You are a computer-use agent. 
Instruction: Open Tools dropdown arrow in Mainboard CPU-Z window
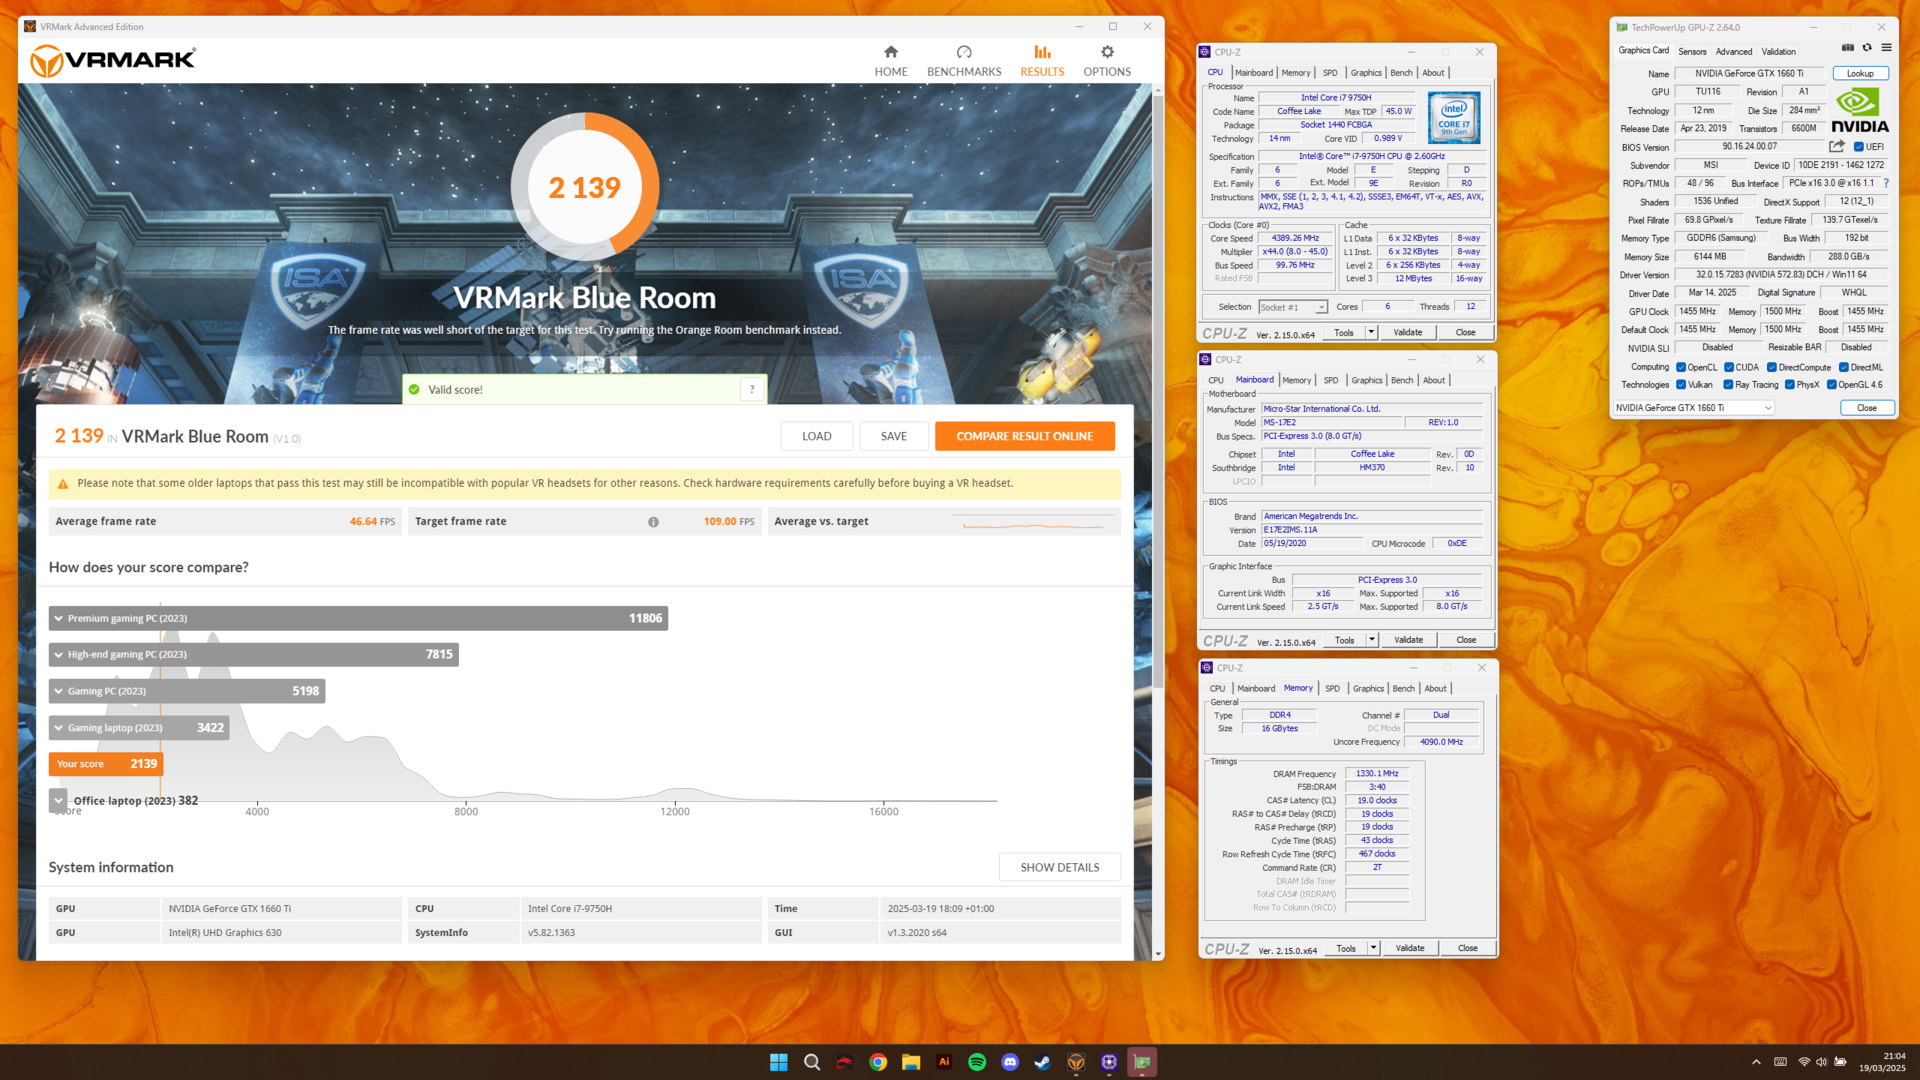coord(1372,640)
